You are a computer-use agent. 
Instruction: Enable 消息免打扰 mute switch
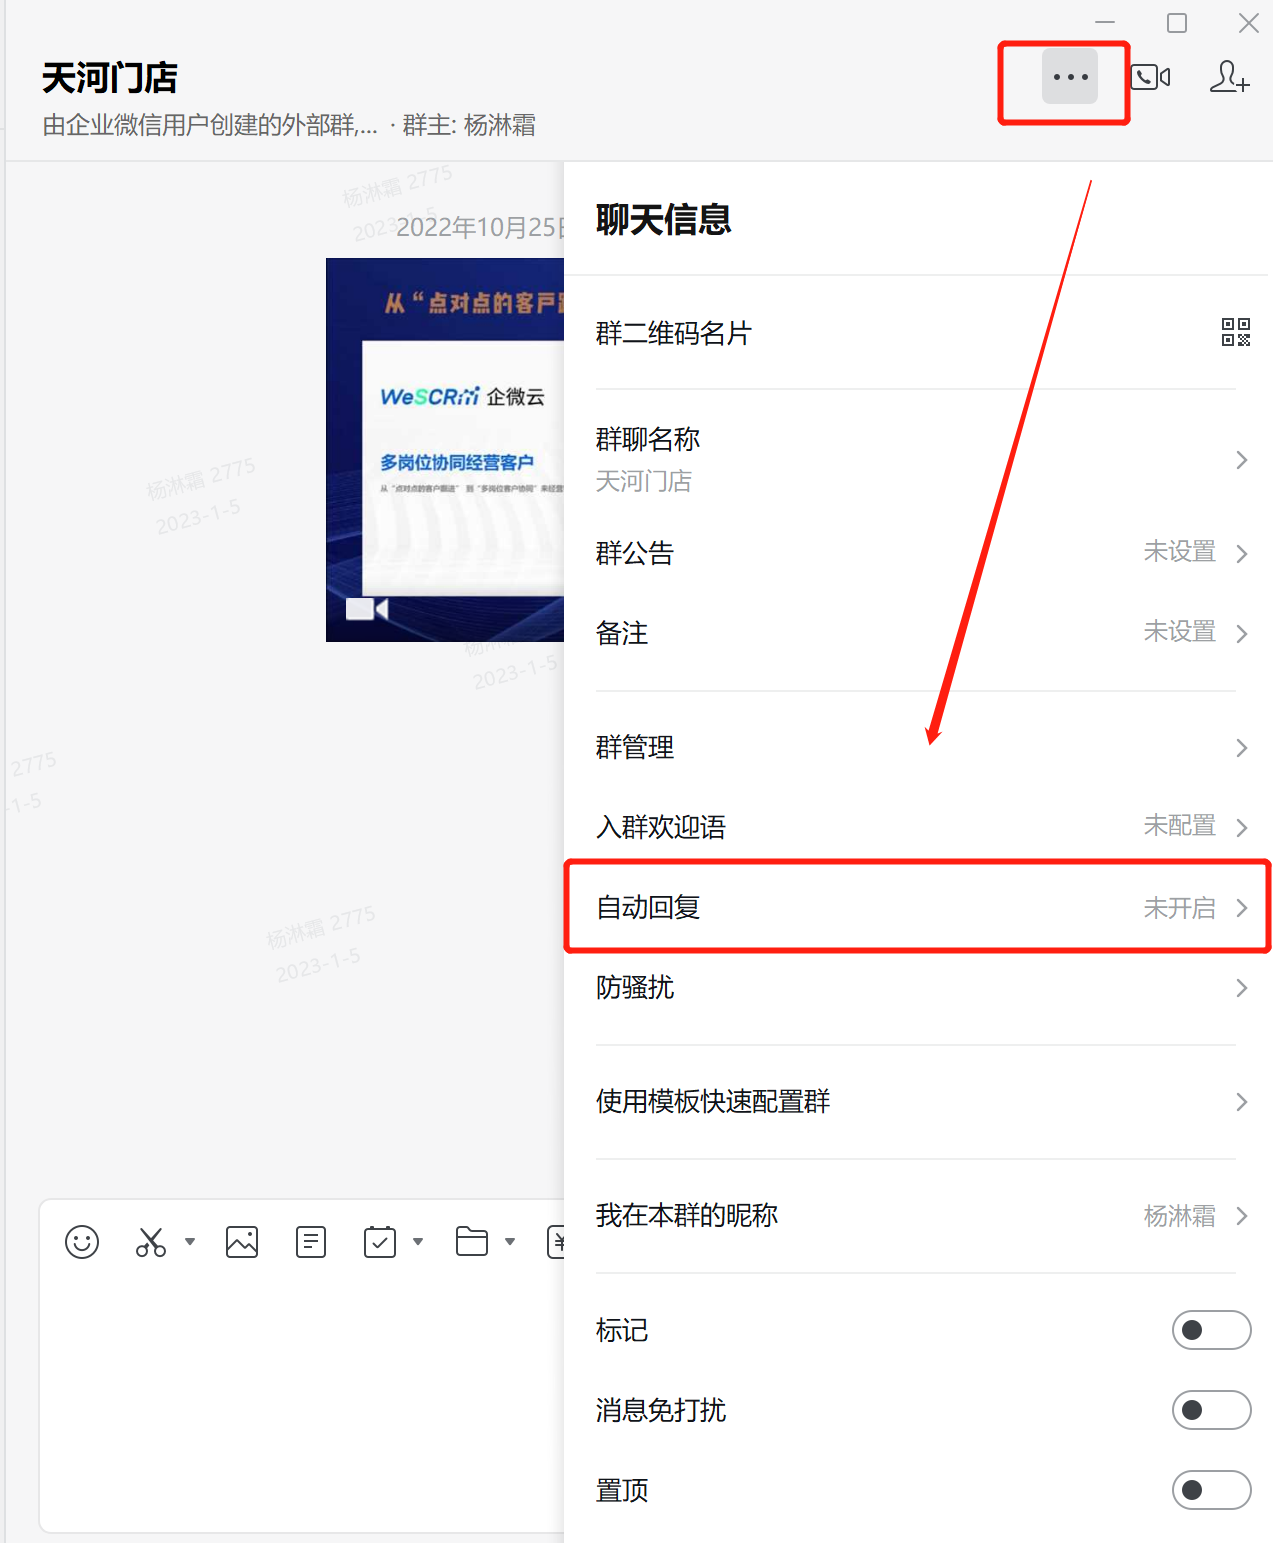[1210, 1410]
